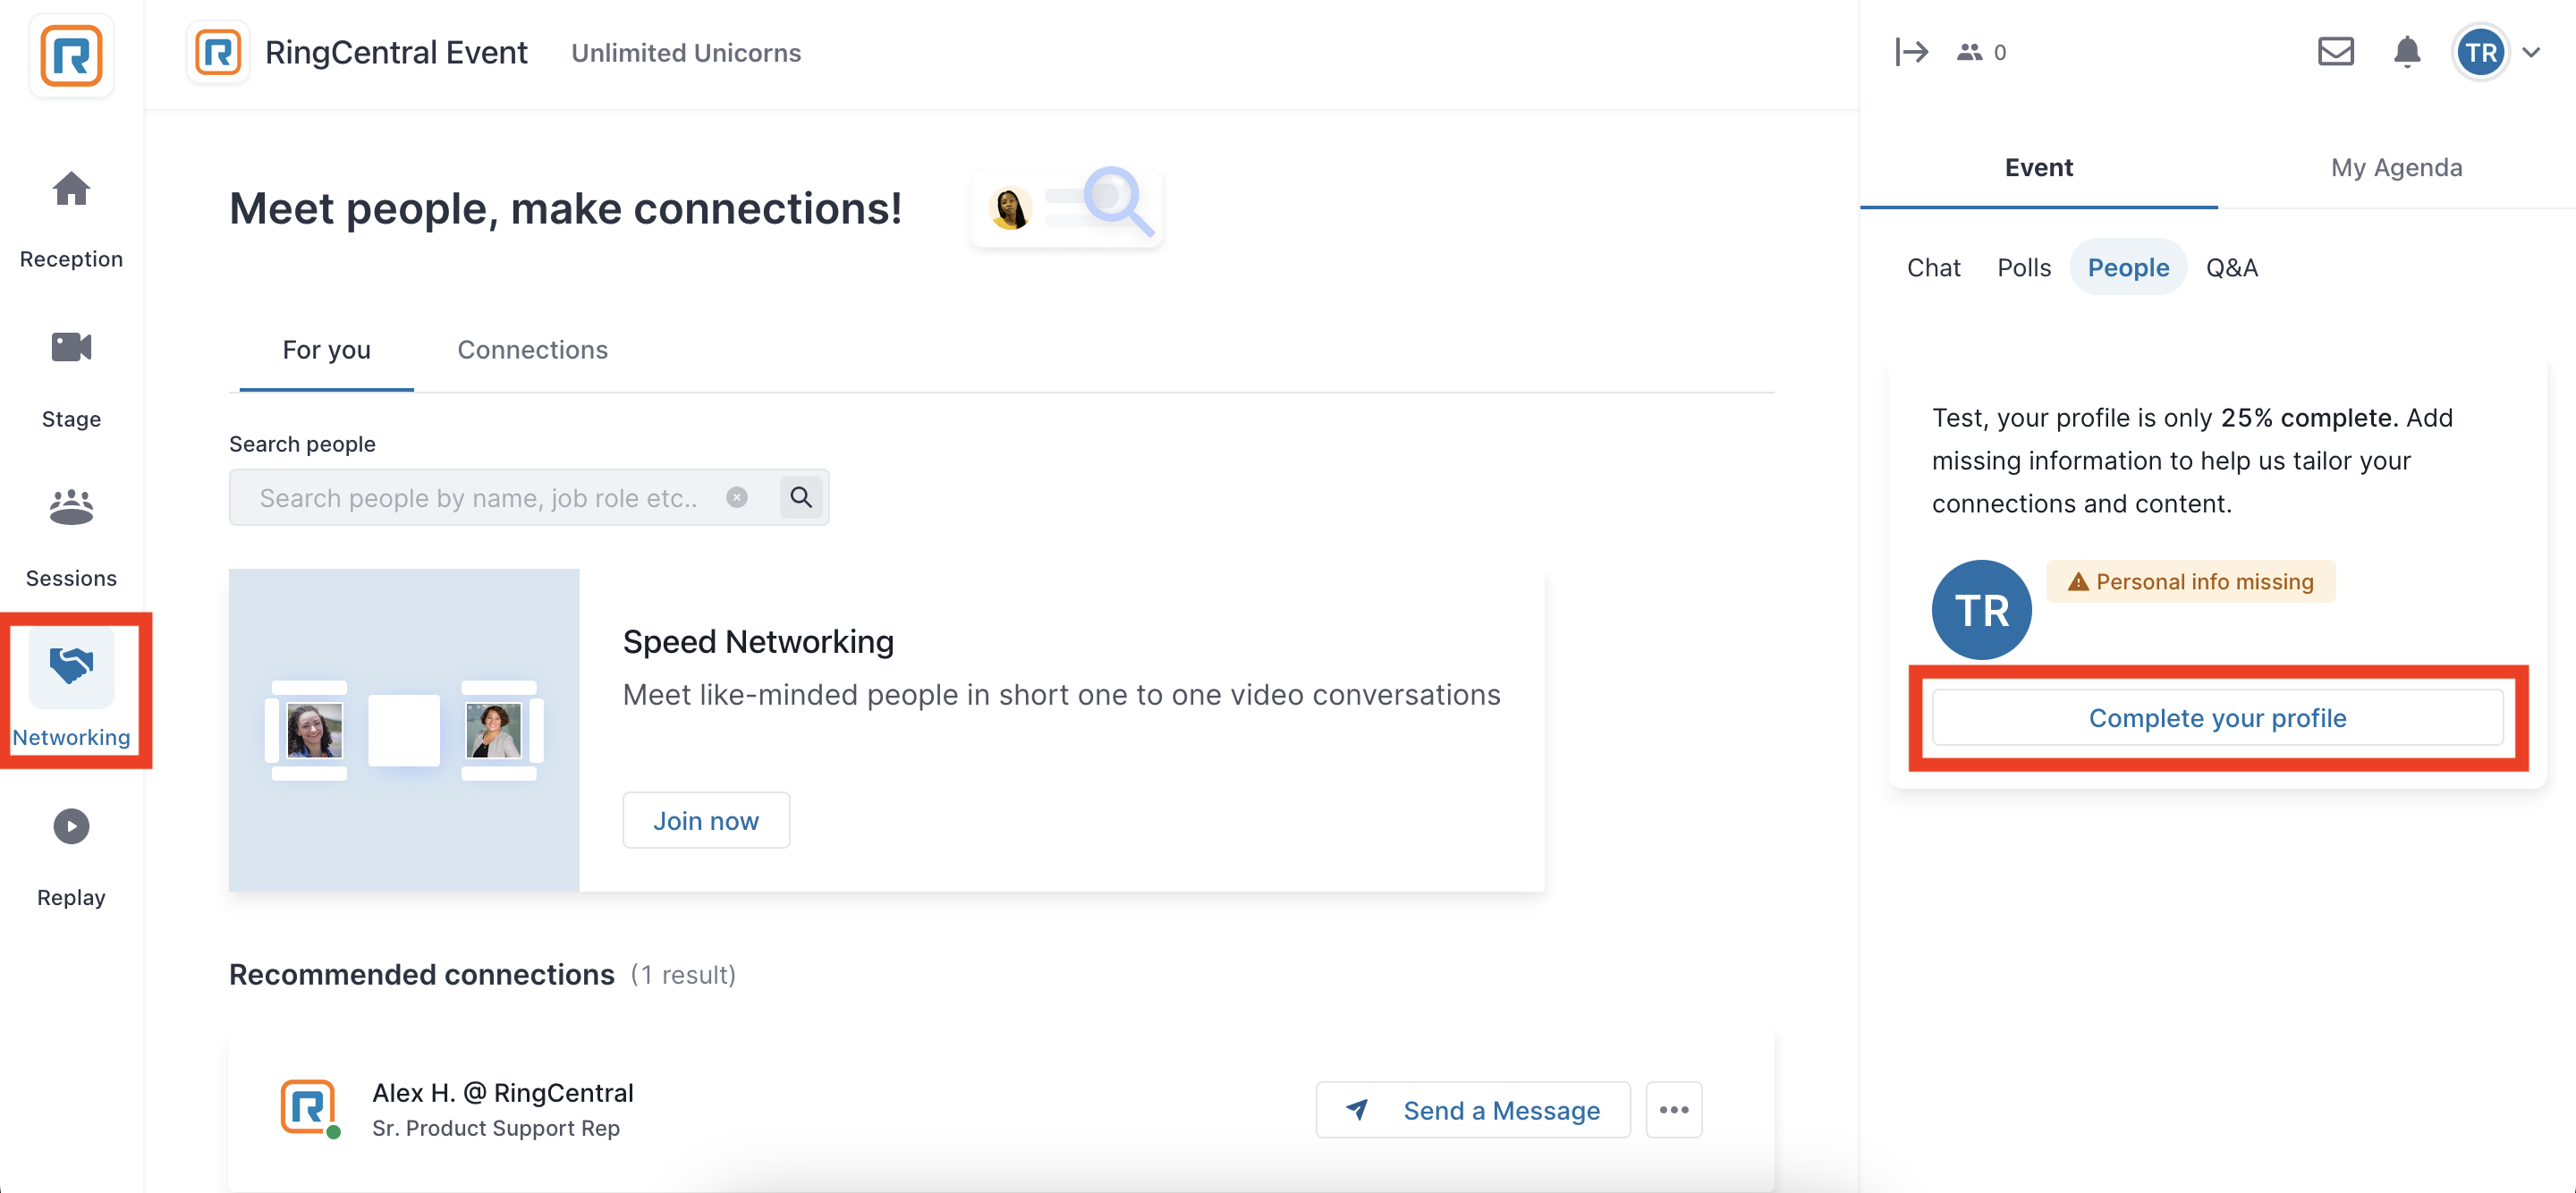Click send arrow icon for Alex H.
This screenshot has height=1193, width=2576.
(1357, 1109)
